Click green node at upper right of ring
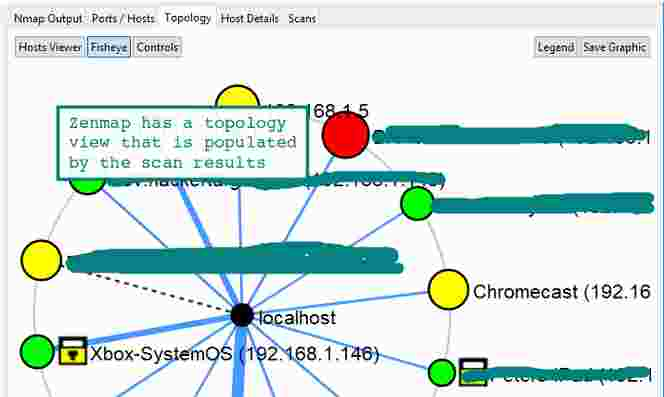Viewport: 664px width, 397px height. tap(417, 204)
